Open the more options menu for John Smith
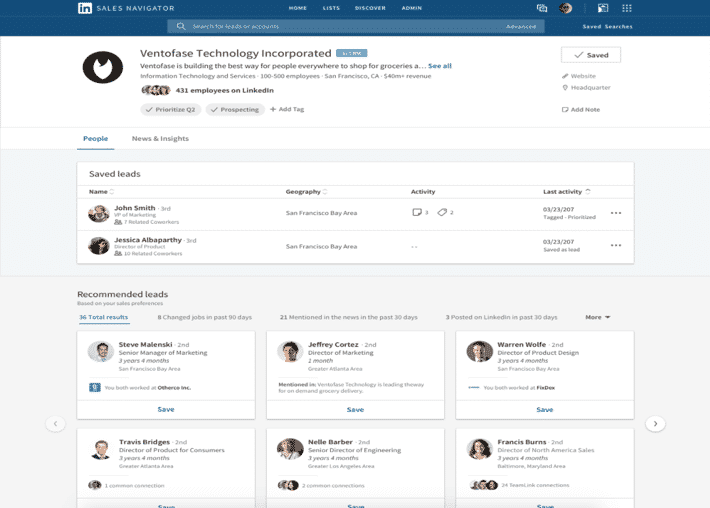This screenshot has height=508, width=710. coord(616,213)
